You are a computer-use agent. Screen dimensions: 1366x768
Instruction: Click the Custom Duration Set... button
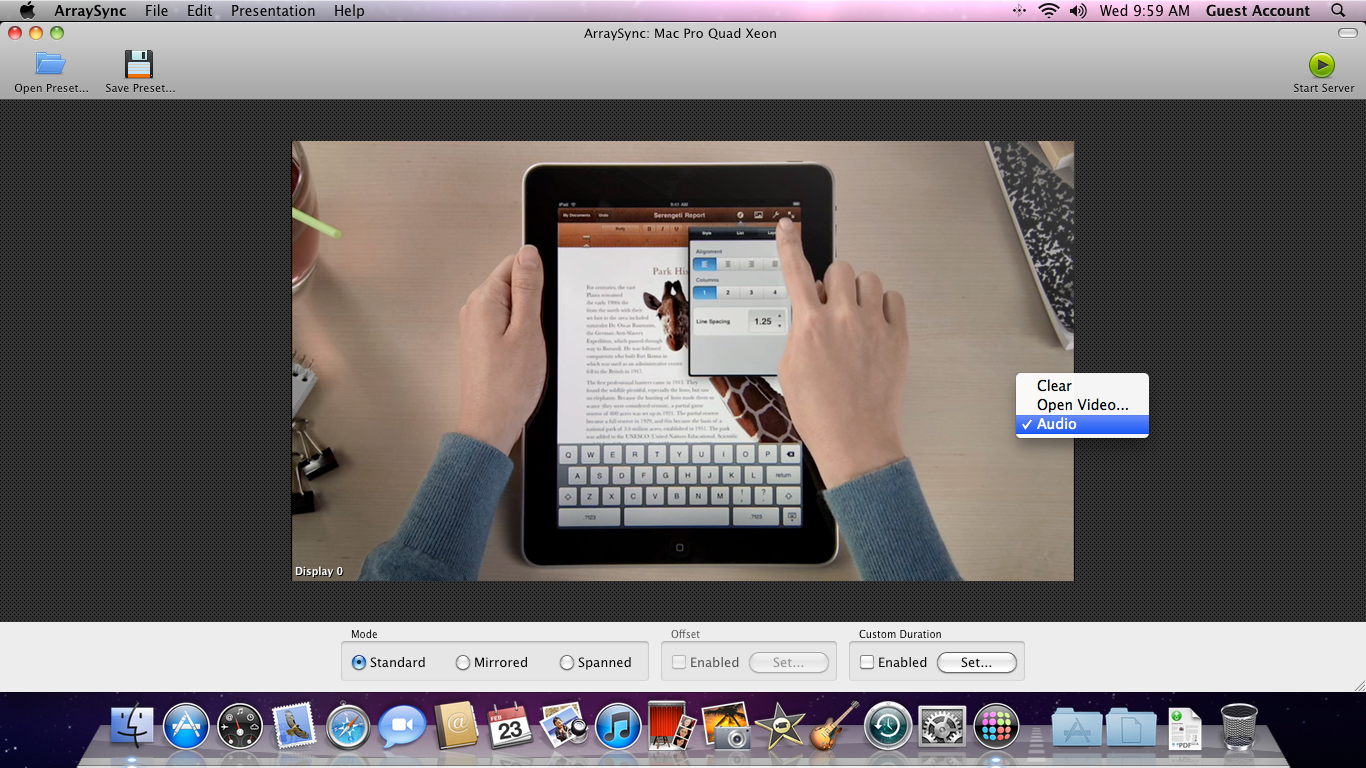[977, 662]
